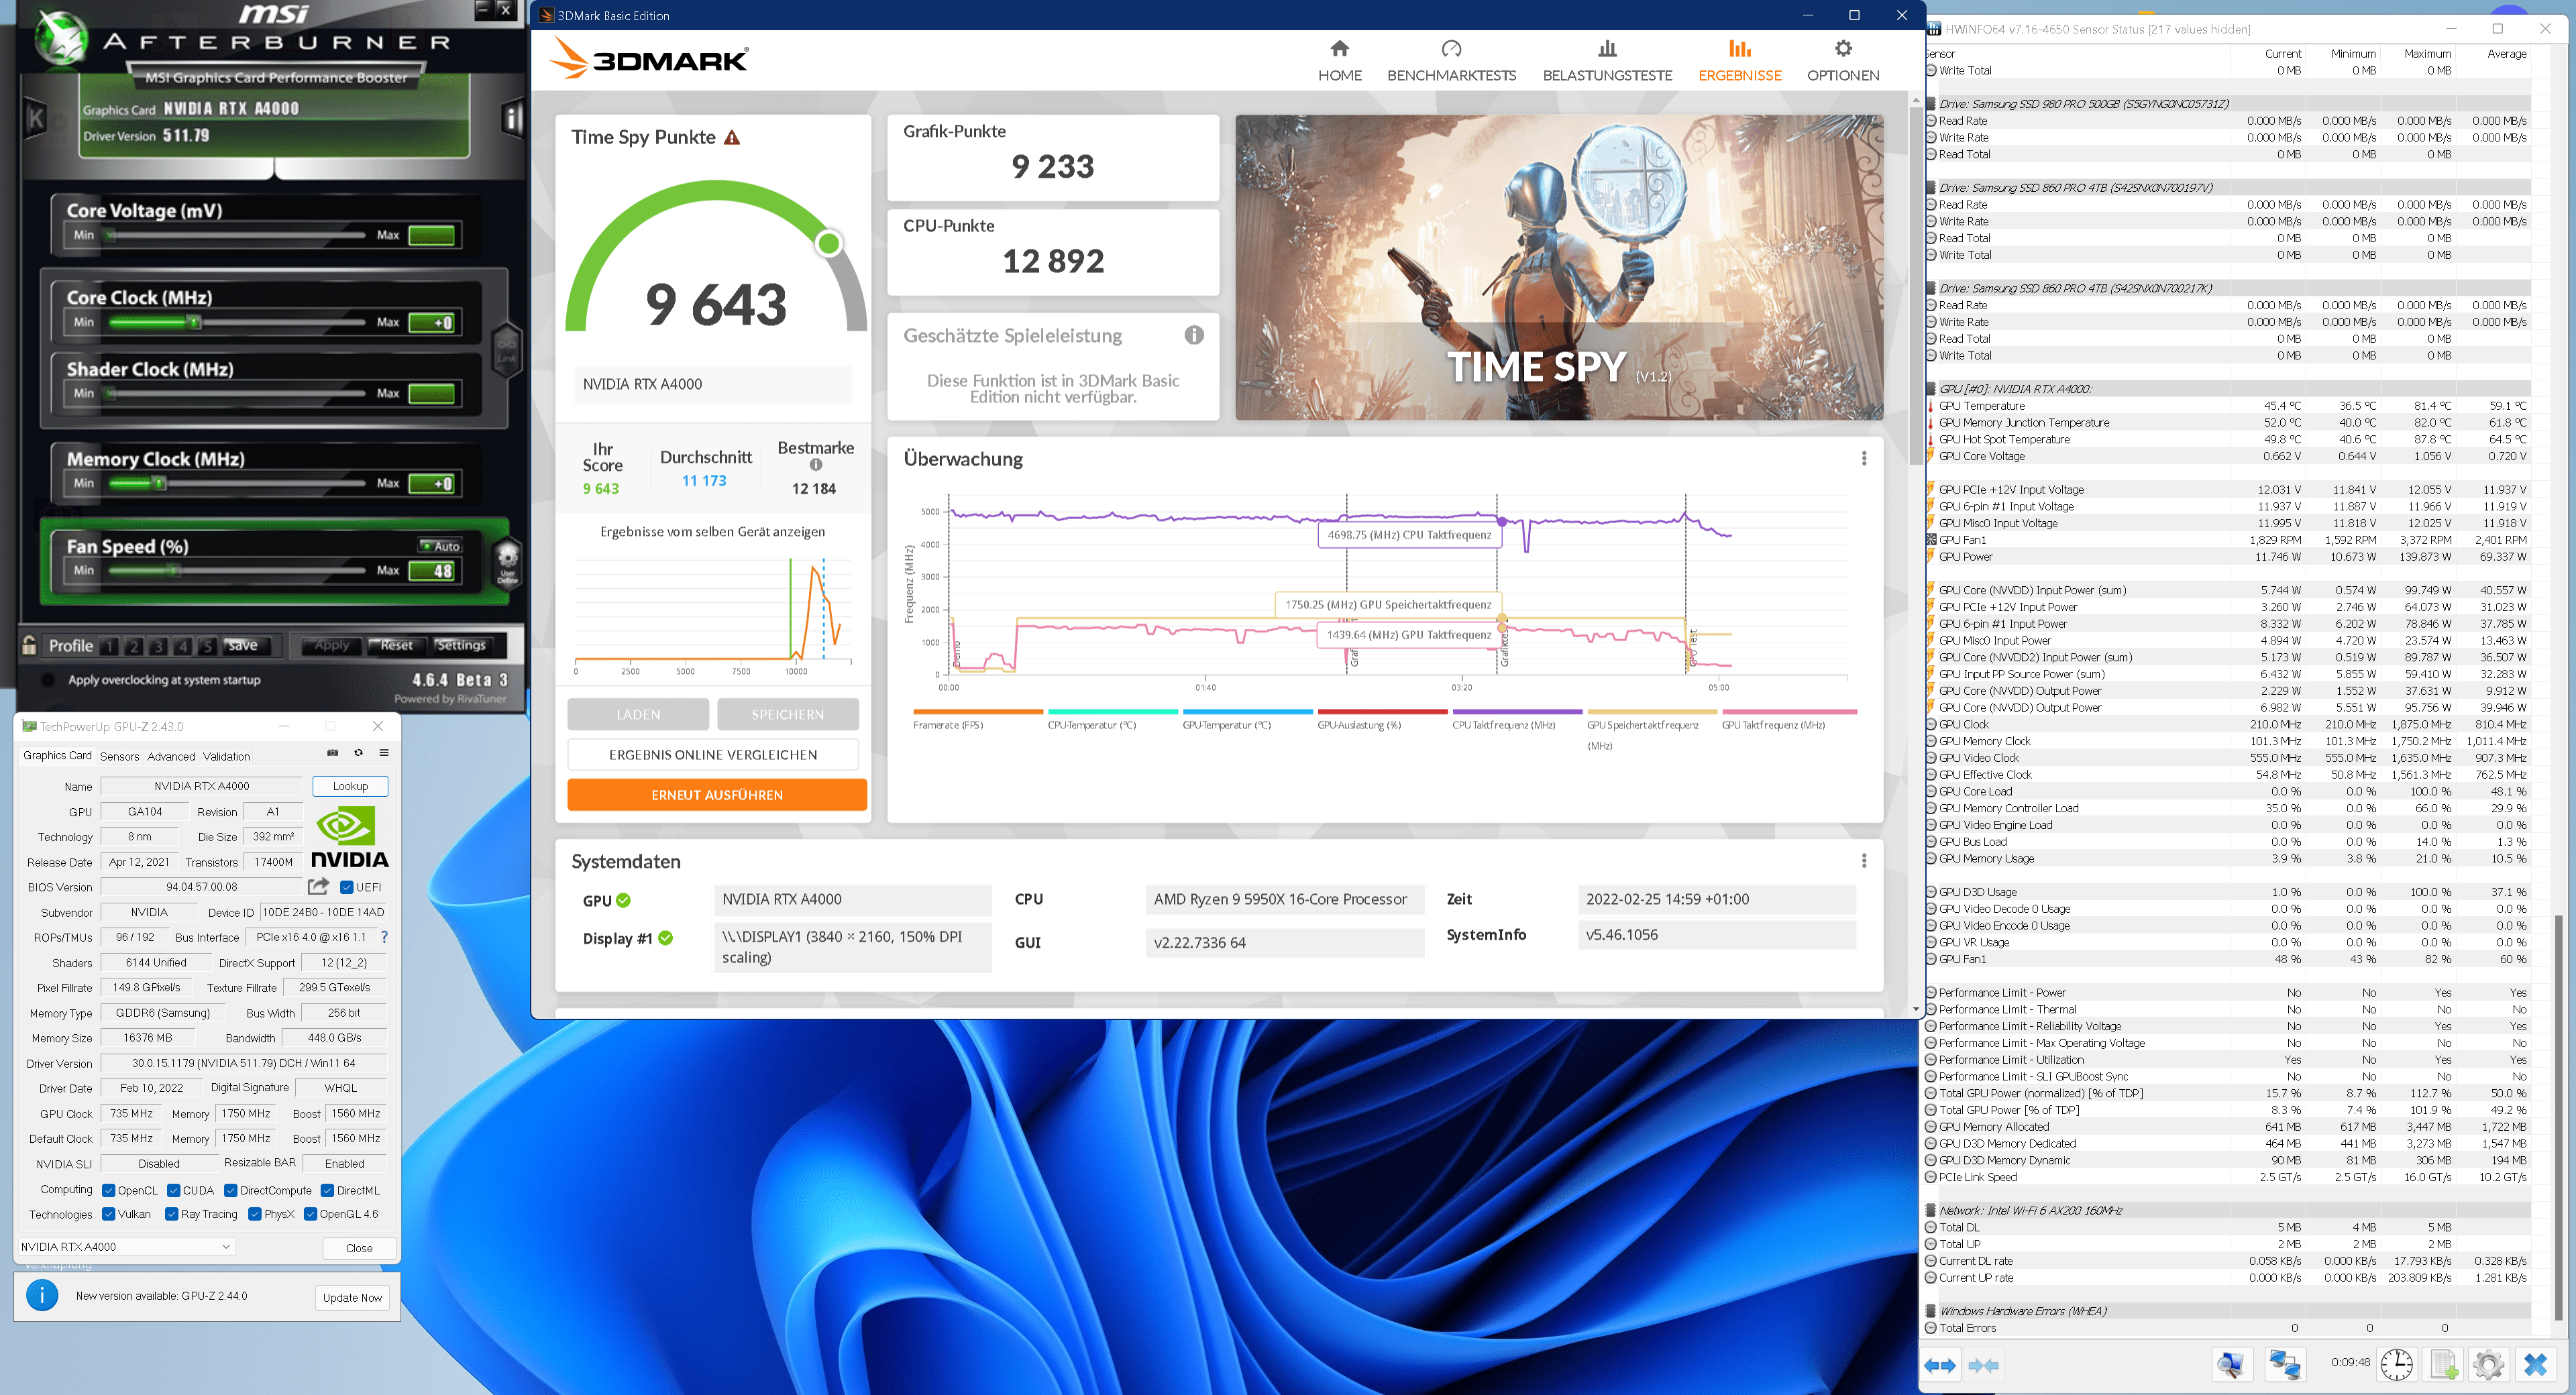Screen dimensions: 2576x1395
Task: Open the GPU-Z hamburger menu
Action: pos(383,753)
